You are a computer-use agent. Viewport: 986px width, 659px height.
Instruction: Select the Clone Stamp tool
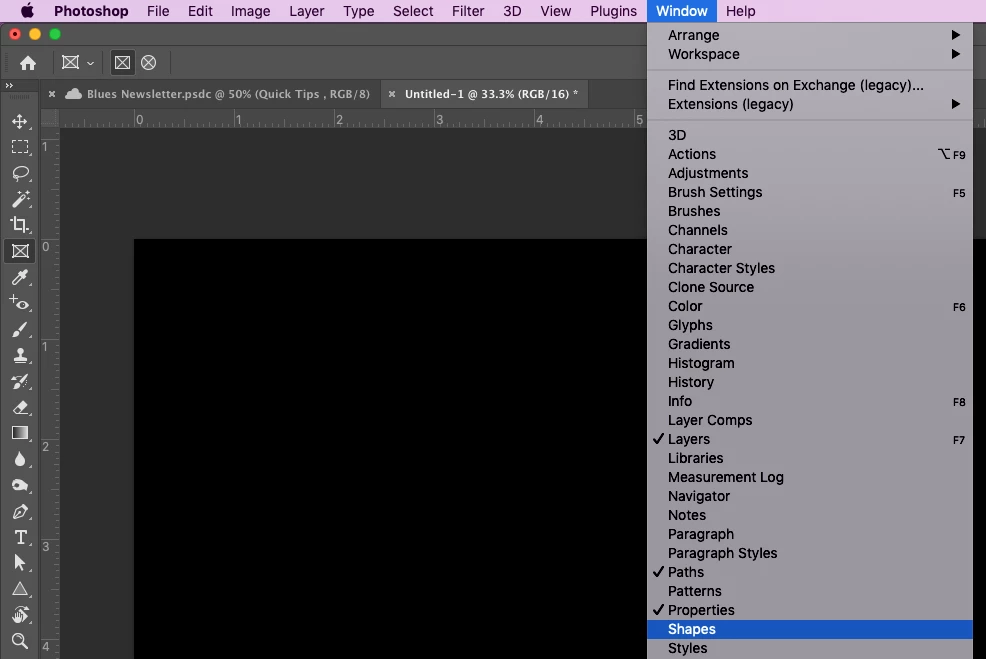click(x=20, y=355)
